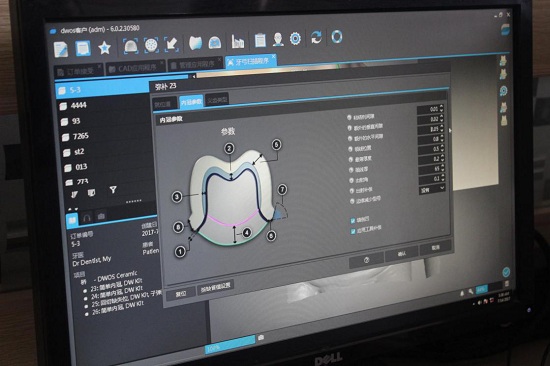This screenshot has width=550, height=366.
Task: Click the person/user icon in toolbar
Action: point(278,39)
